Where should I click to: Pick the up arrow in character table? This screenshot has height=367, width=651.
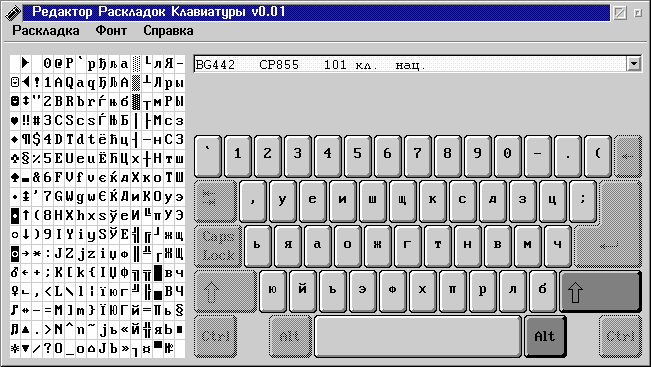click(26, 215)
